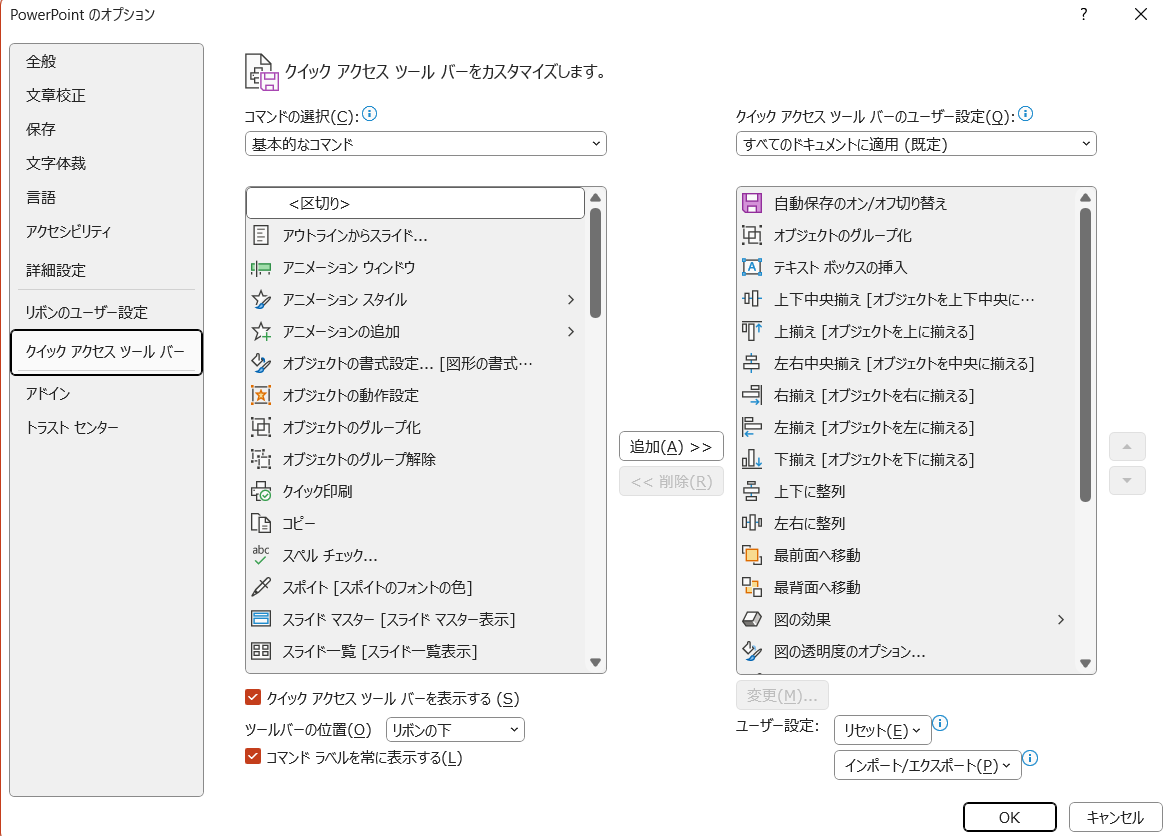Expand the アニメーションの追加 submenu arrow
Screen dimensions: 1163x836
570,331
